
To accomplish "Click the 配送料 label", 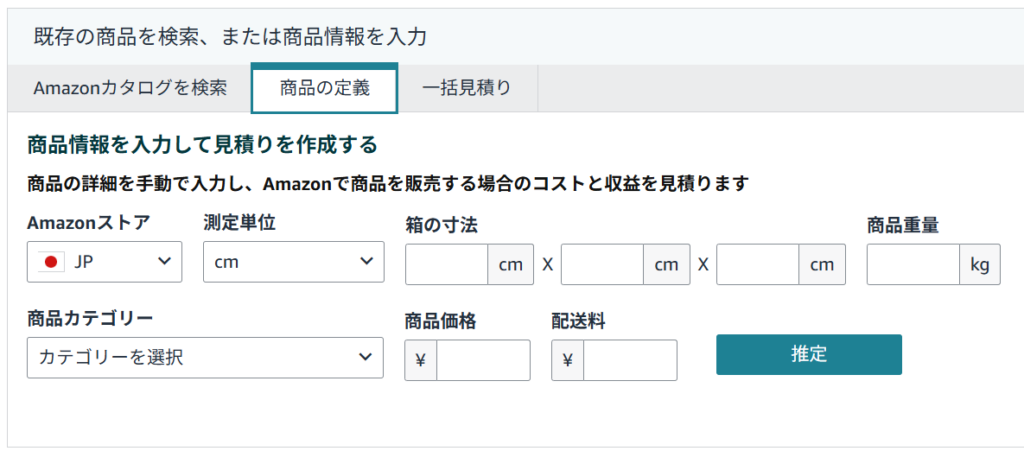I will tap(578, 321).
